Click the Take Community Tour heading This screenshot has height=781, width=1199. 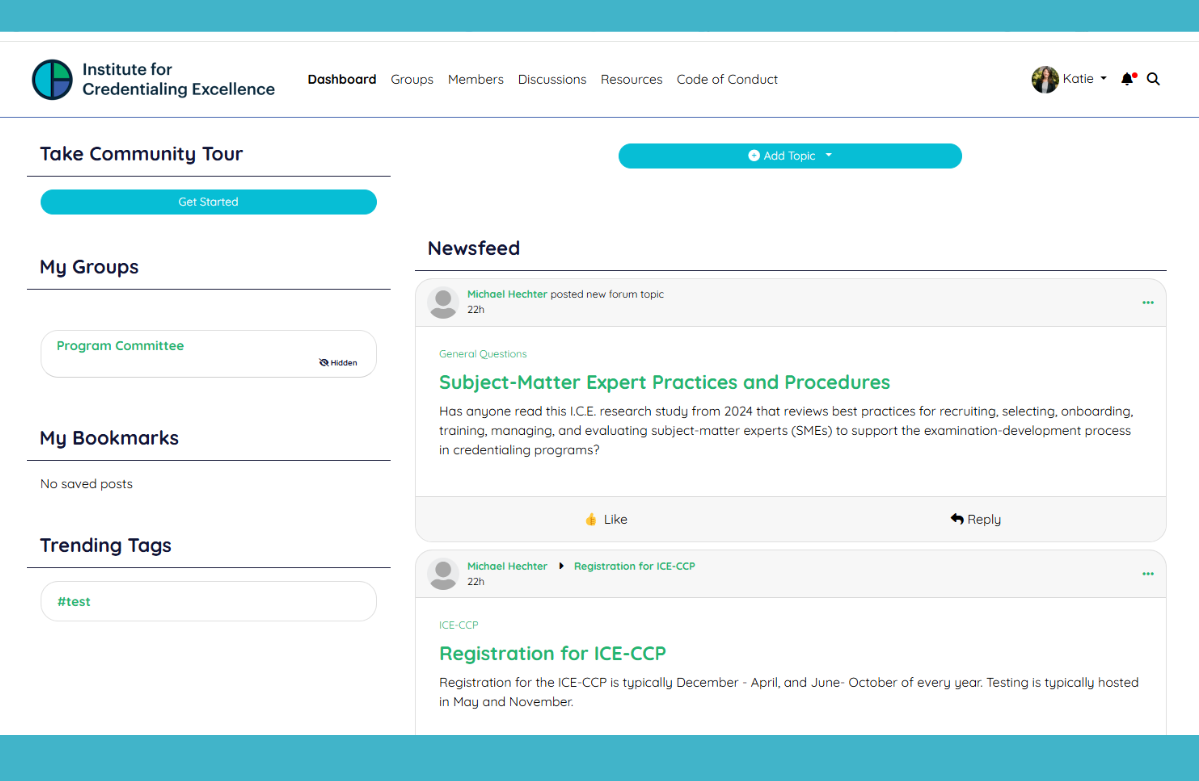tap(141, 154)
